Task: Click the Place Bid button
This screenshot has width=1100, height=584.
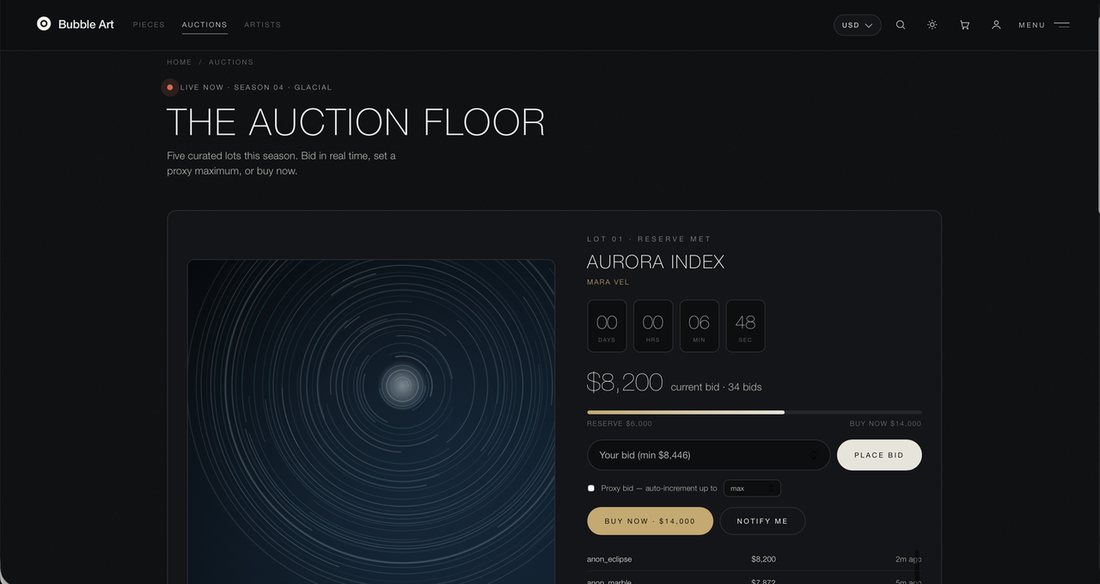Action: click(879, 455)
